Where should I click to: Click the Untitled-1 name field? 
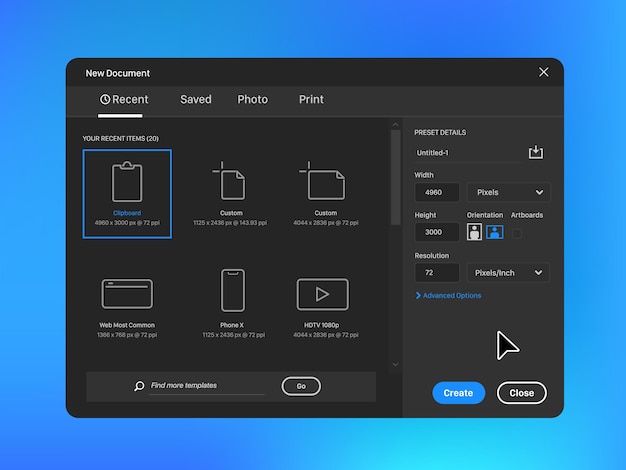point(468,153)
